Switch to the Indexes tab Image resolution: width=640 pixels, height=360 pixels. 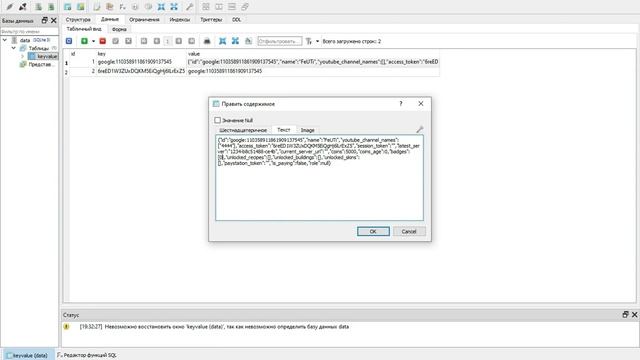point(180,20)
